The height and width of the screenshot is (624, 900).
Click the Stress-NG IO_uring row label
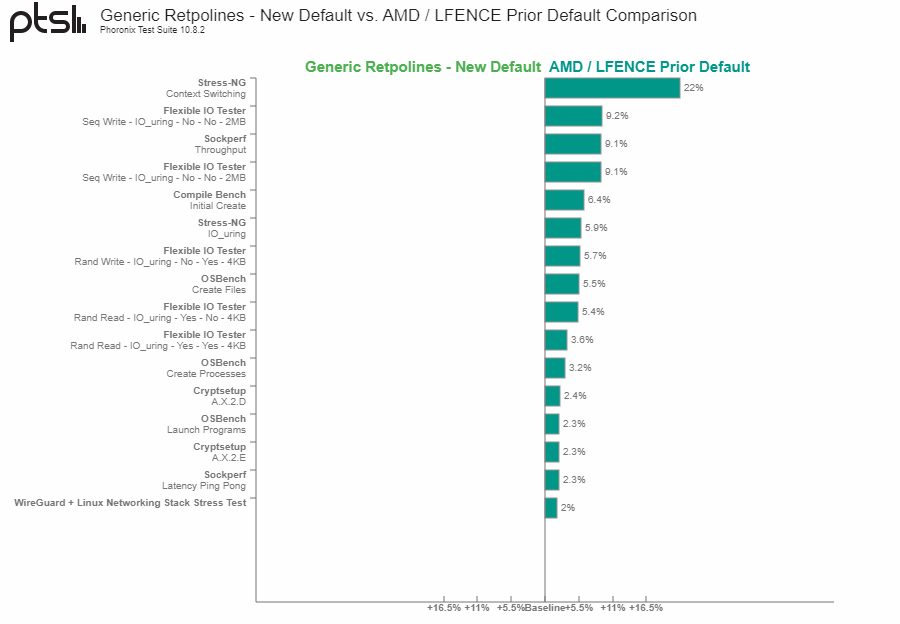point(222,228)
